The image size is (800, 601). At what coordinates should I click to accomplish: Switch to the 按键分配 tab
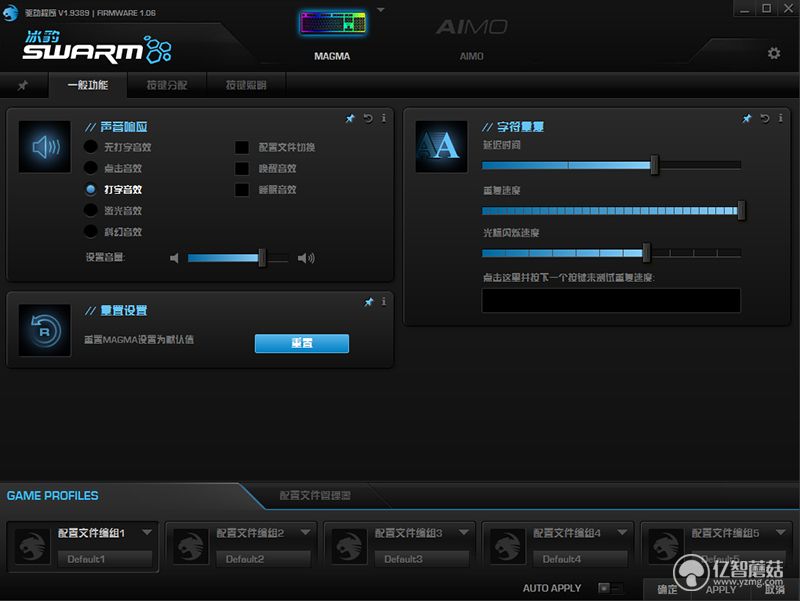(x=167, y=85)
